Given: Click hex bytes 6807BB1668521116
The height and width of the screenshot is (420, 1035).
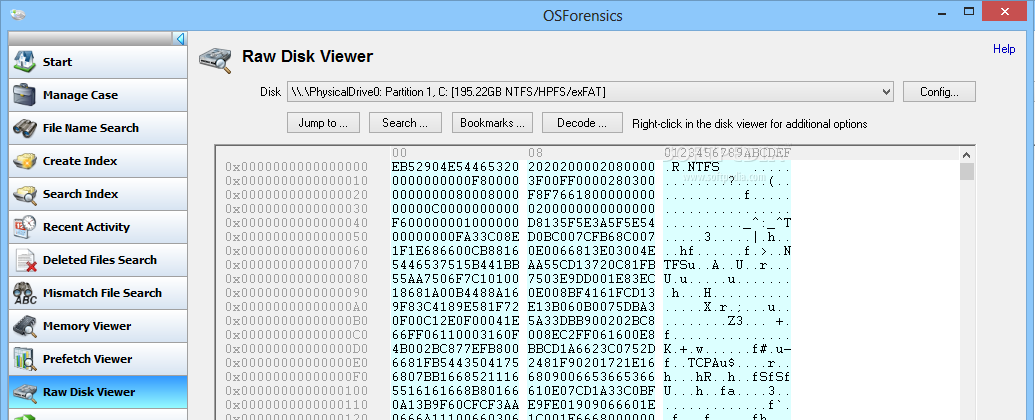Looking at the screenshot, I should click(x=455, y=376).
